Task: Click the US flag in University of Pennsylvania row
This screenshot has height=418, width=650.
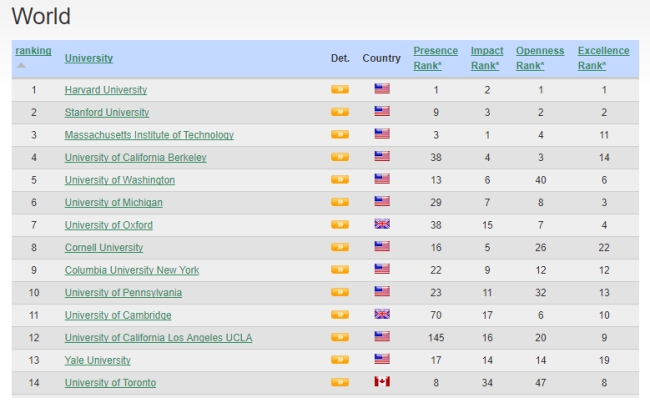Action: tap(382, 292)
